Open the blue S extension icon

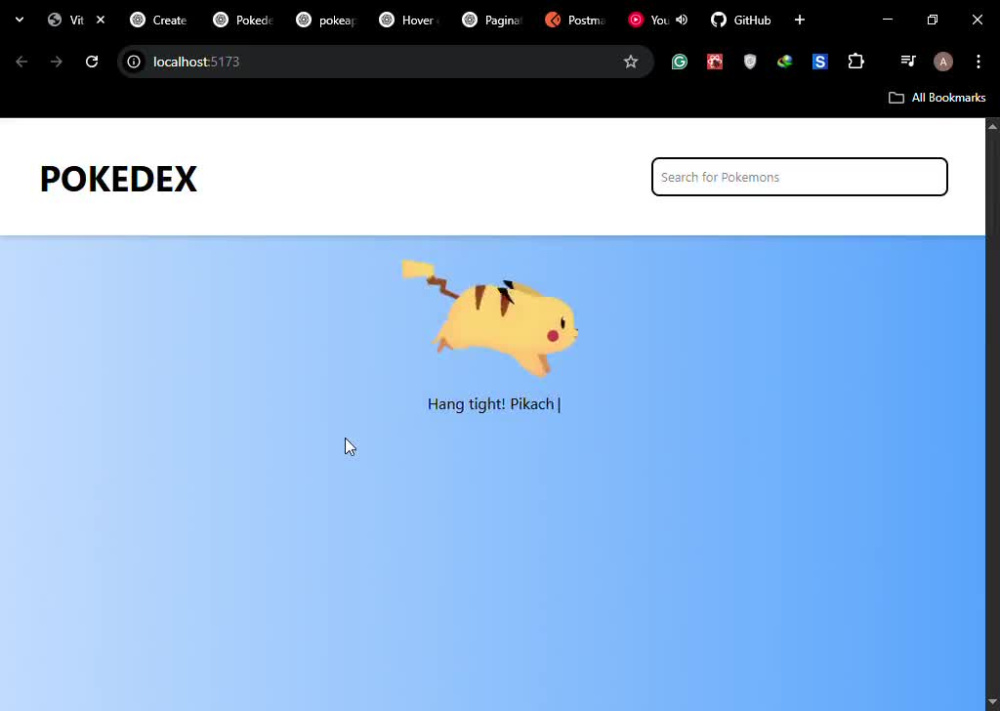(820, 61)
